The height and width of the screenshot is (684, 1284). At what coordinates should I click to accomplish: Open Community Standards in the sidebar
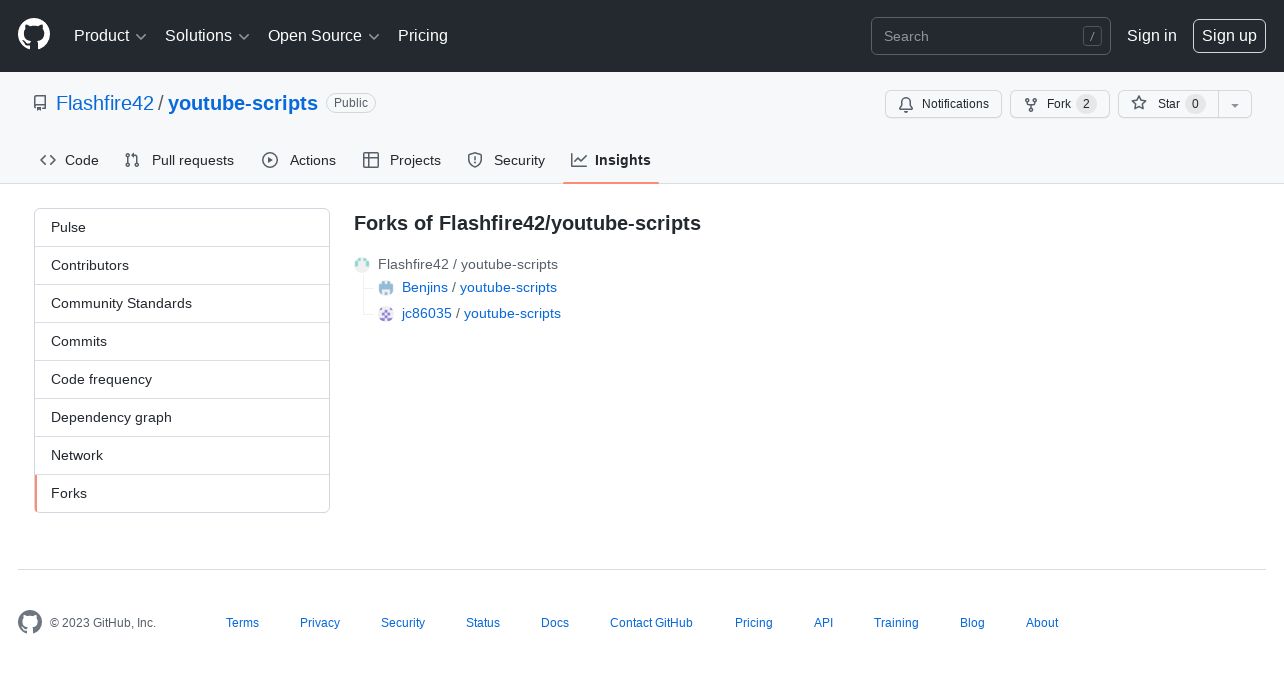tap(182, 304)
